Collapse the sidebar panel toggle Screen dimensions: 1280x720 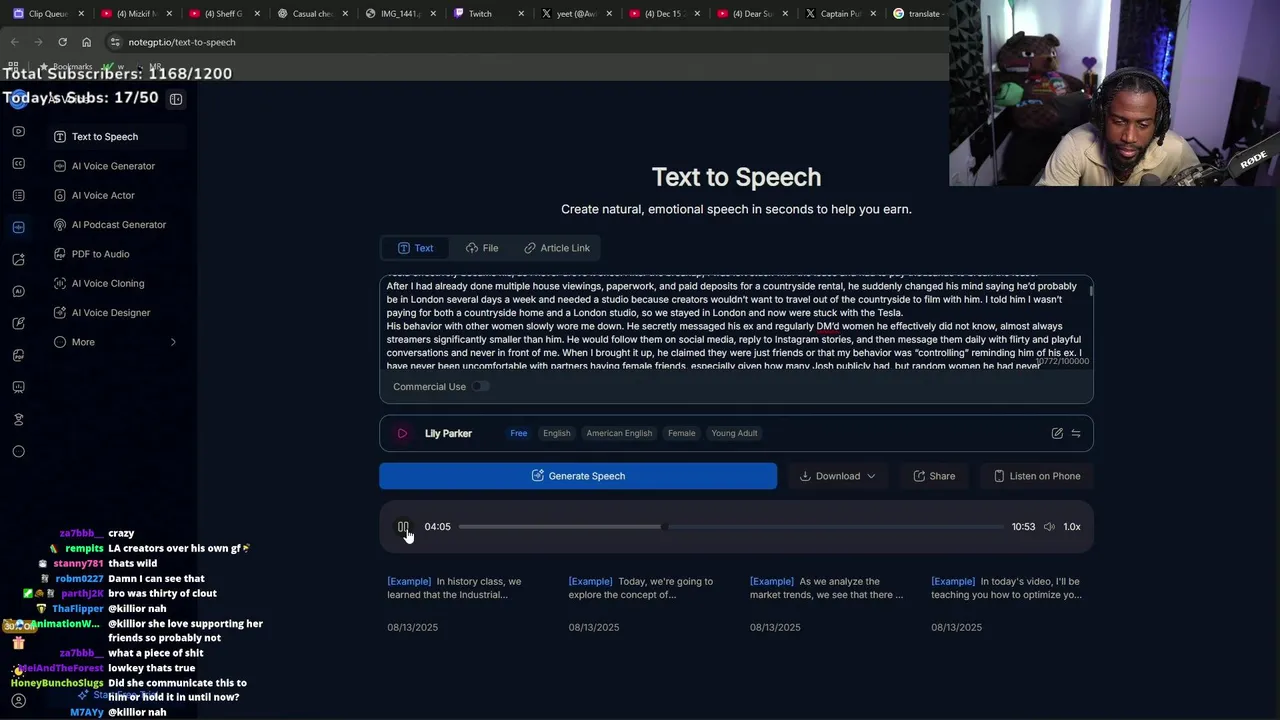point(176,99)
